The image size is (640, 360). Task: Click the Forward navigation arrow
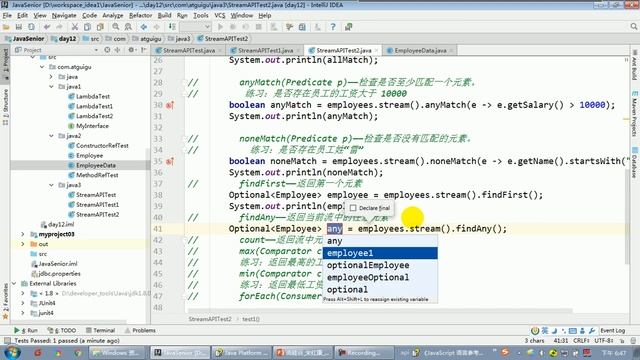tap(156, 27)
